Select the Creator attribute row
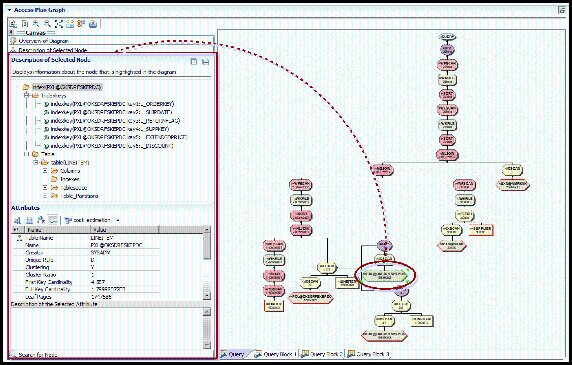This screenshot has height=365, width=572. 86,252
